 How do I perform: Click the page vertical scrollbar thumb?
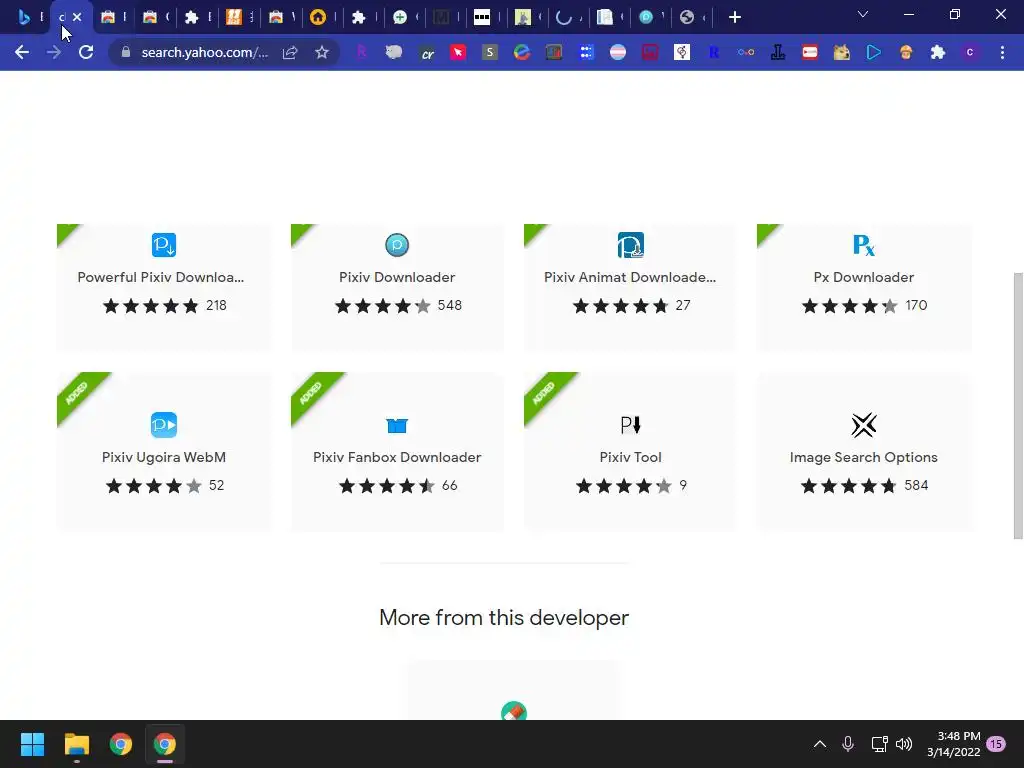[x=1017, y=405]
